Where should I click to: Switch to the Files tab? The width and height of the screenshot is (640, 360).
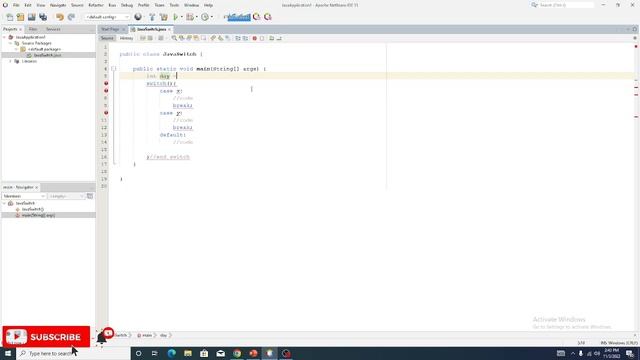[x=33, y=29]
